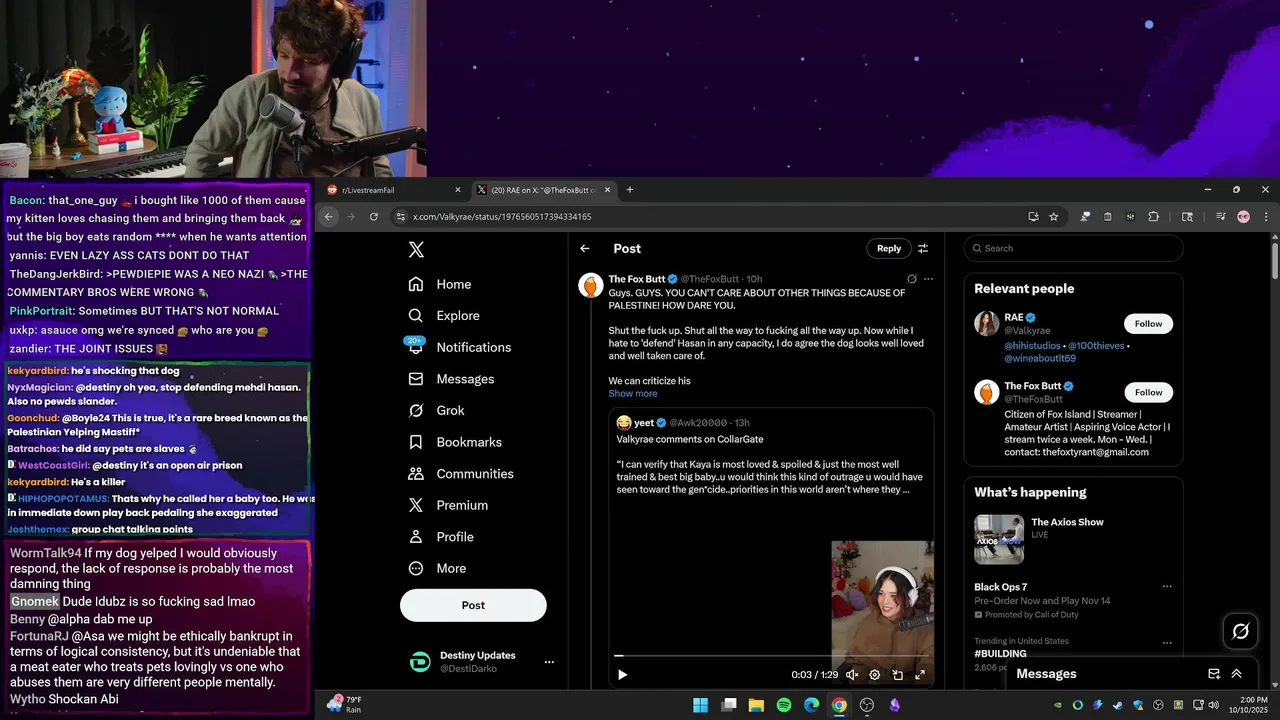Go back with the Post arrow
Screen dimensions: 1280x720
tap(585, 249)
